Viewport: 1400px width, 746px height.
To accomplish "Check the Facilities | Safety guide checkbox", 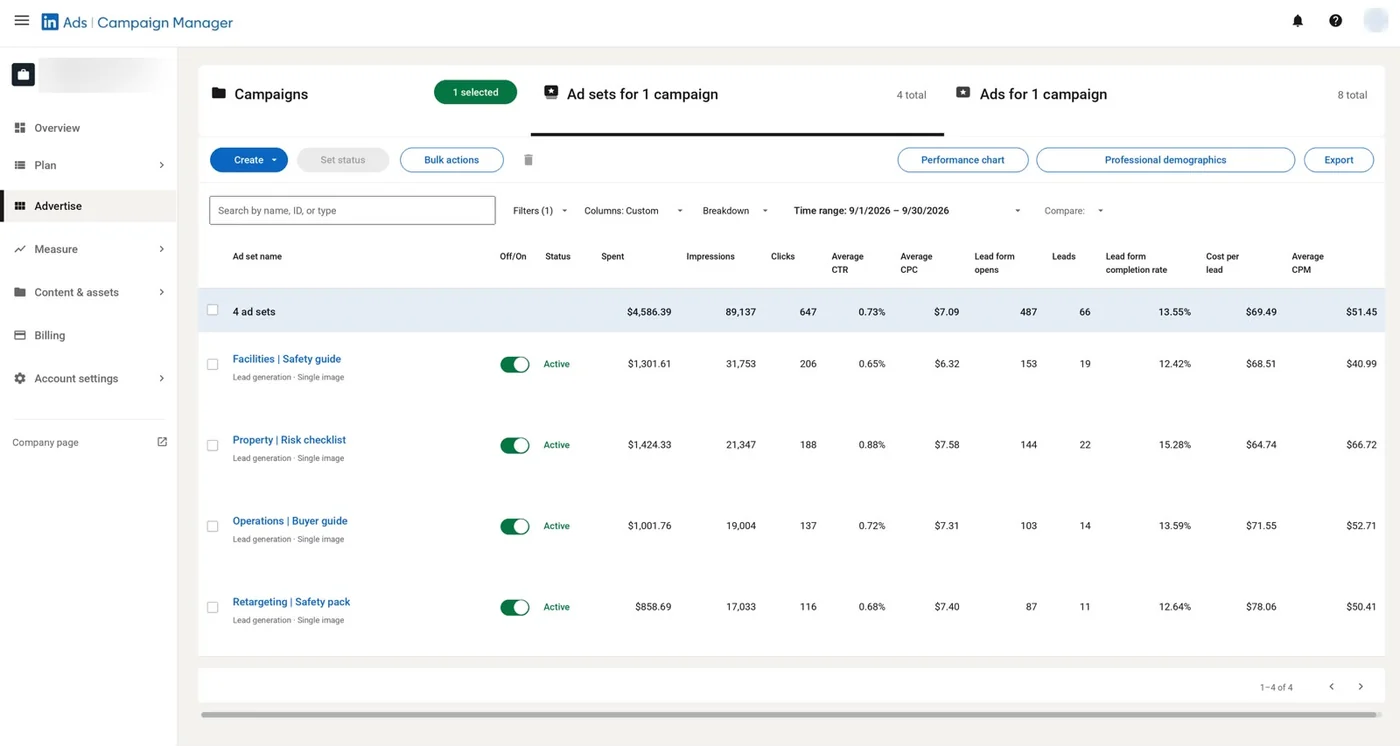I will pyautogui.click(x=212, y=364).
